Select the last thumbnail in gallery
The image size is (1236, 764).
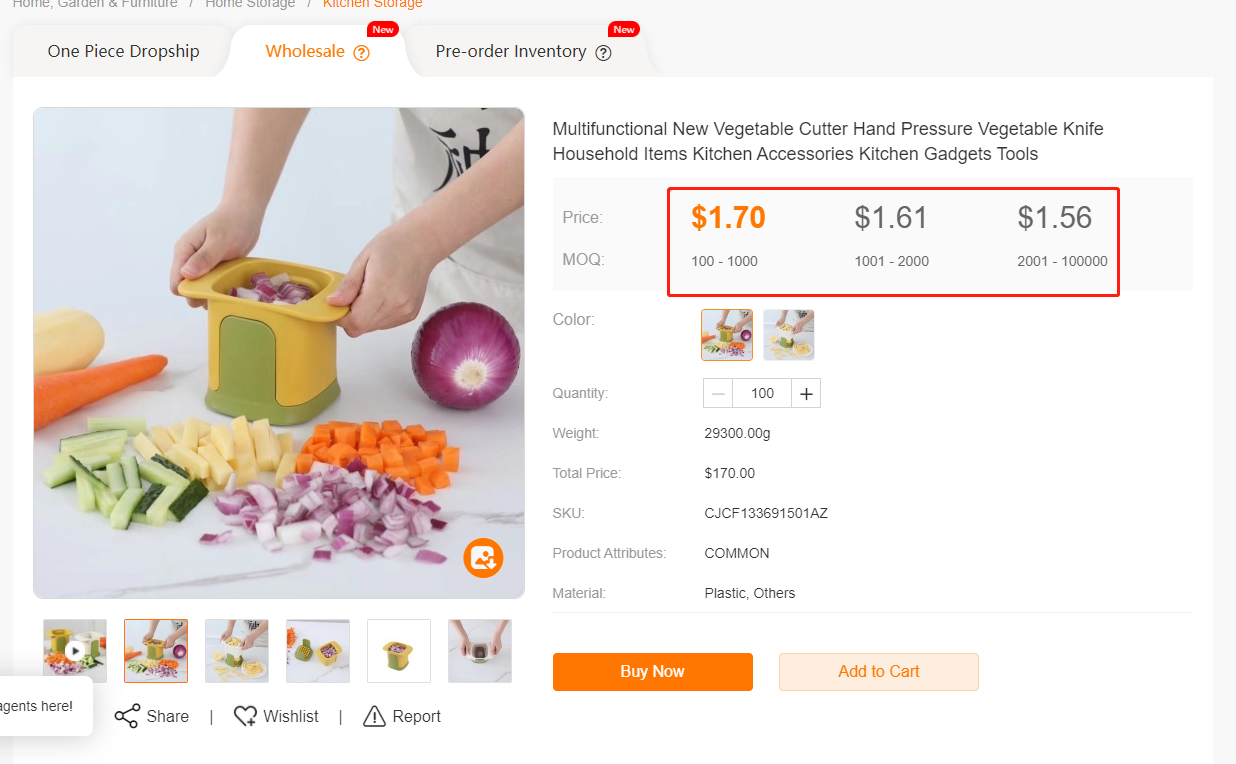[480, 651]
